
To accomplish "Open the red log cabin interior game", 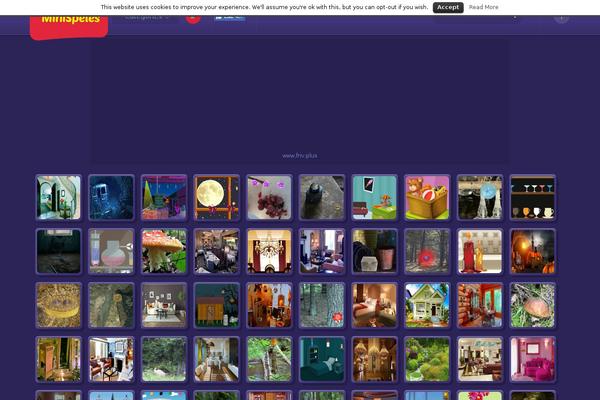I will click(x=480, y=305).
